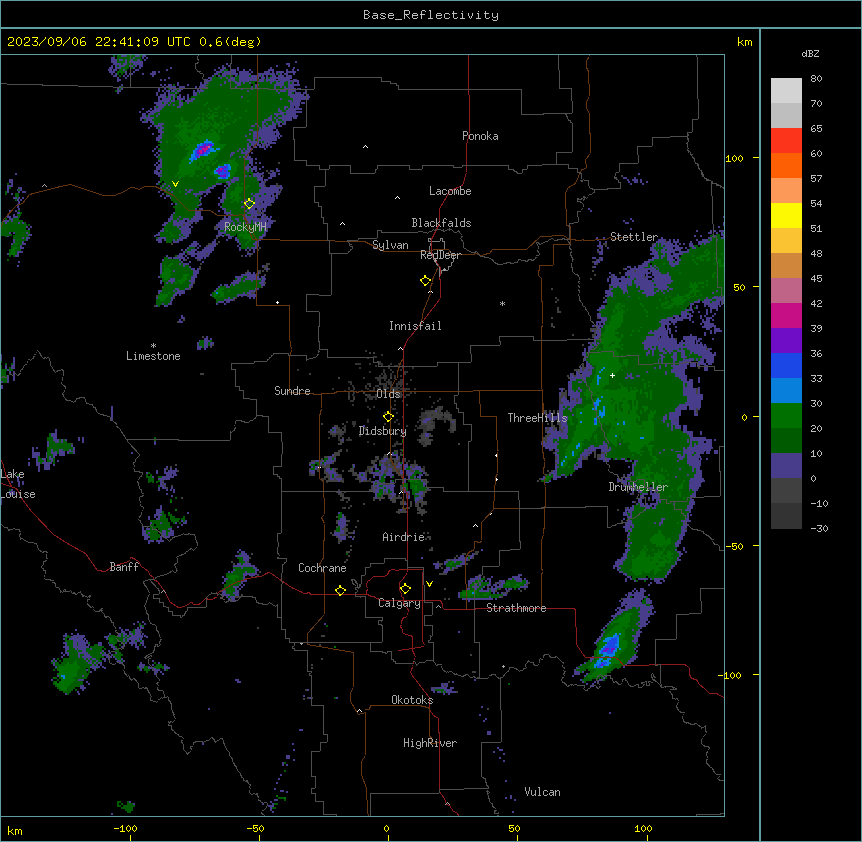Click the Sundre town label

click(x=292, y=391)
